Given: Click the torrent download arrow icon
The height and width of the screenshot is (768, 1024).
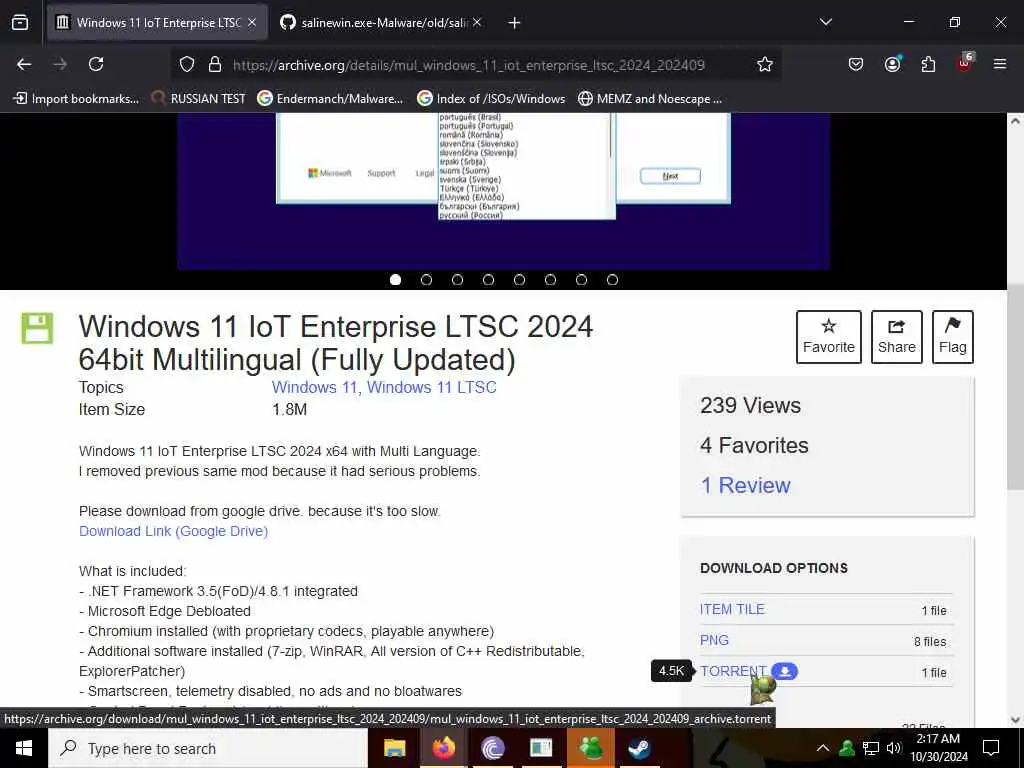Looking at the screenshot, I should tap(785, 671).
